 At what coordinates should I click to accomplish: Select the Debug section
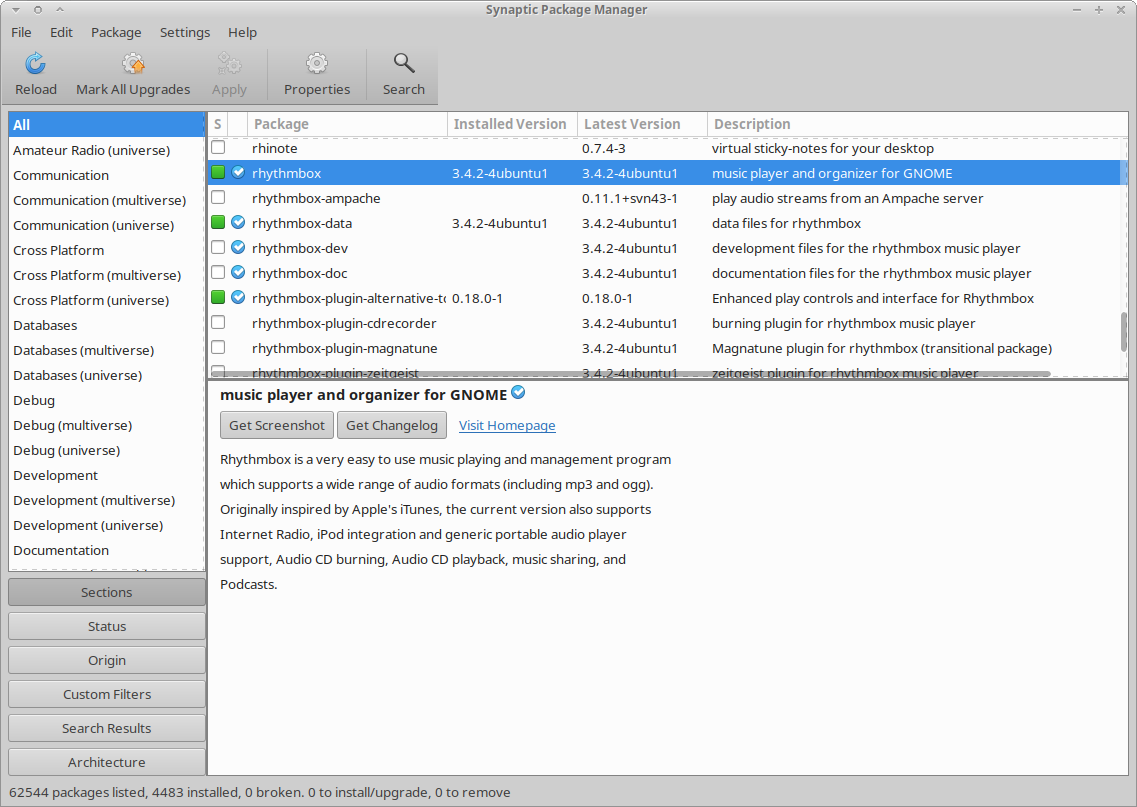click(107, 400)
